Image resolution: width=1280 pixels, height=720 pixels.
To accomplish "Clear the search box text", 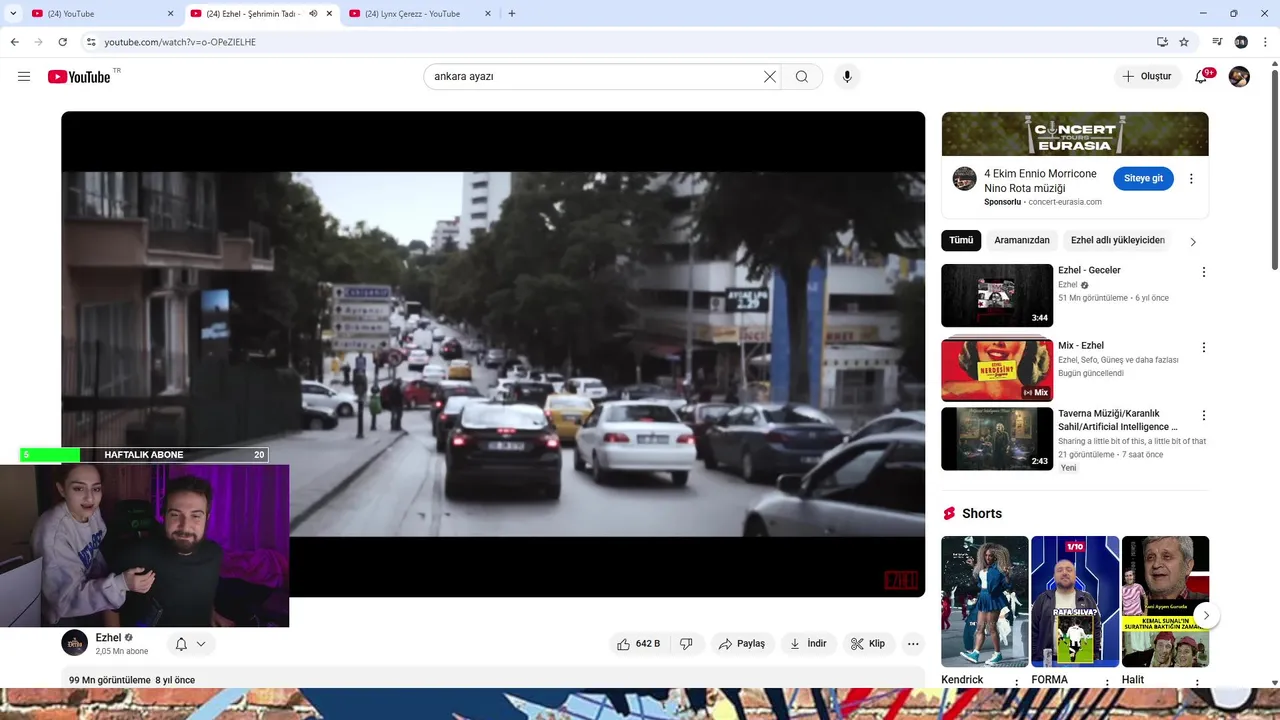I will coord(770,77).
